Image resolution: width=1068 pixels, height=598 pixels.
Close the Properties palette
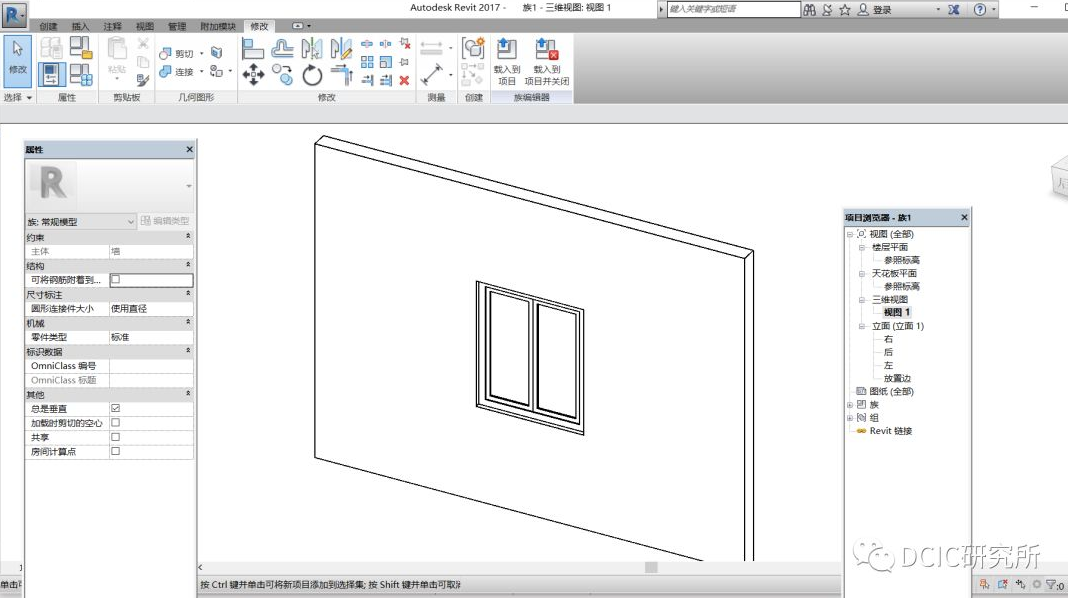[189, 149]
